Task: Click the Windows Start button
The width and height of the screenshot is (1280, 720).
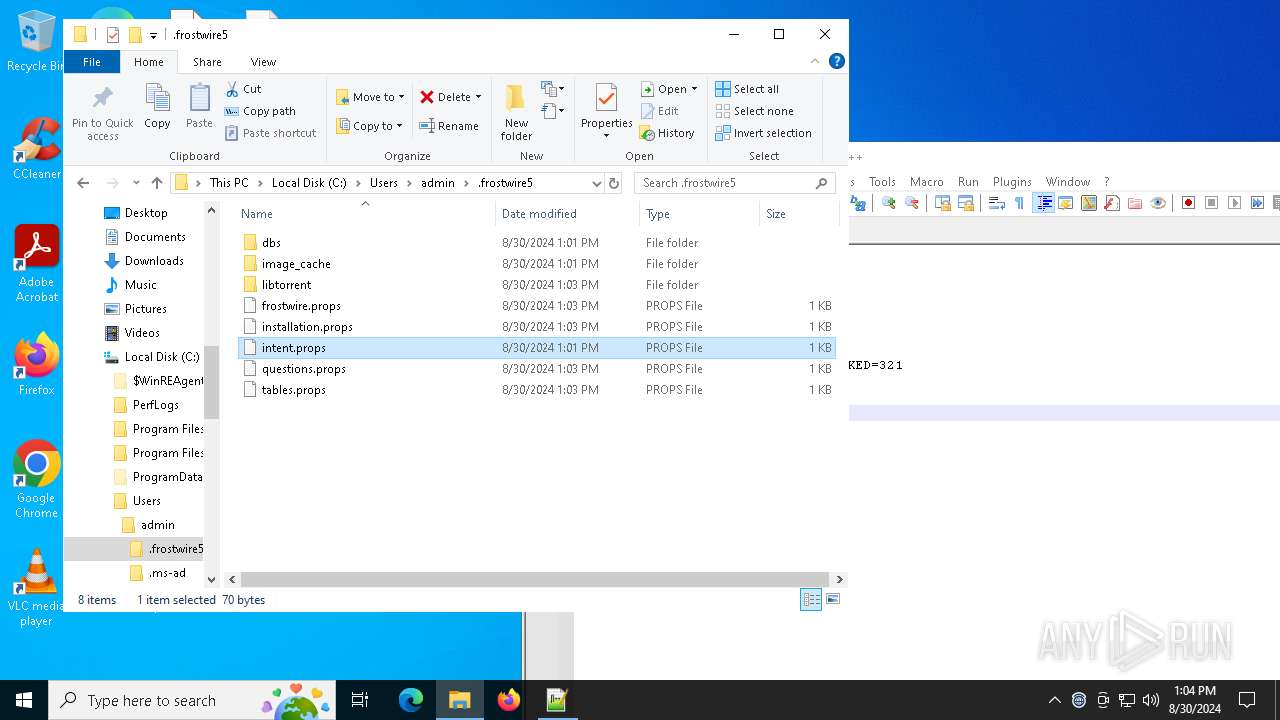Action: tap(24, 700)
